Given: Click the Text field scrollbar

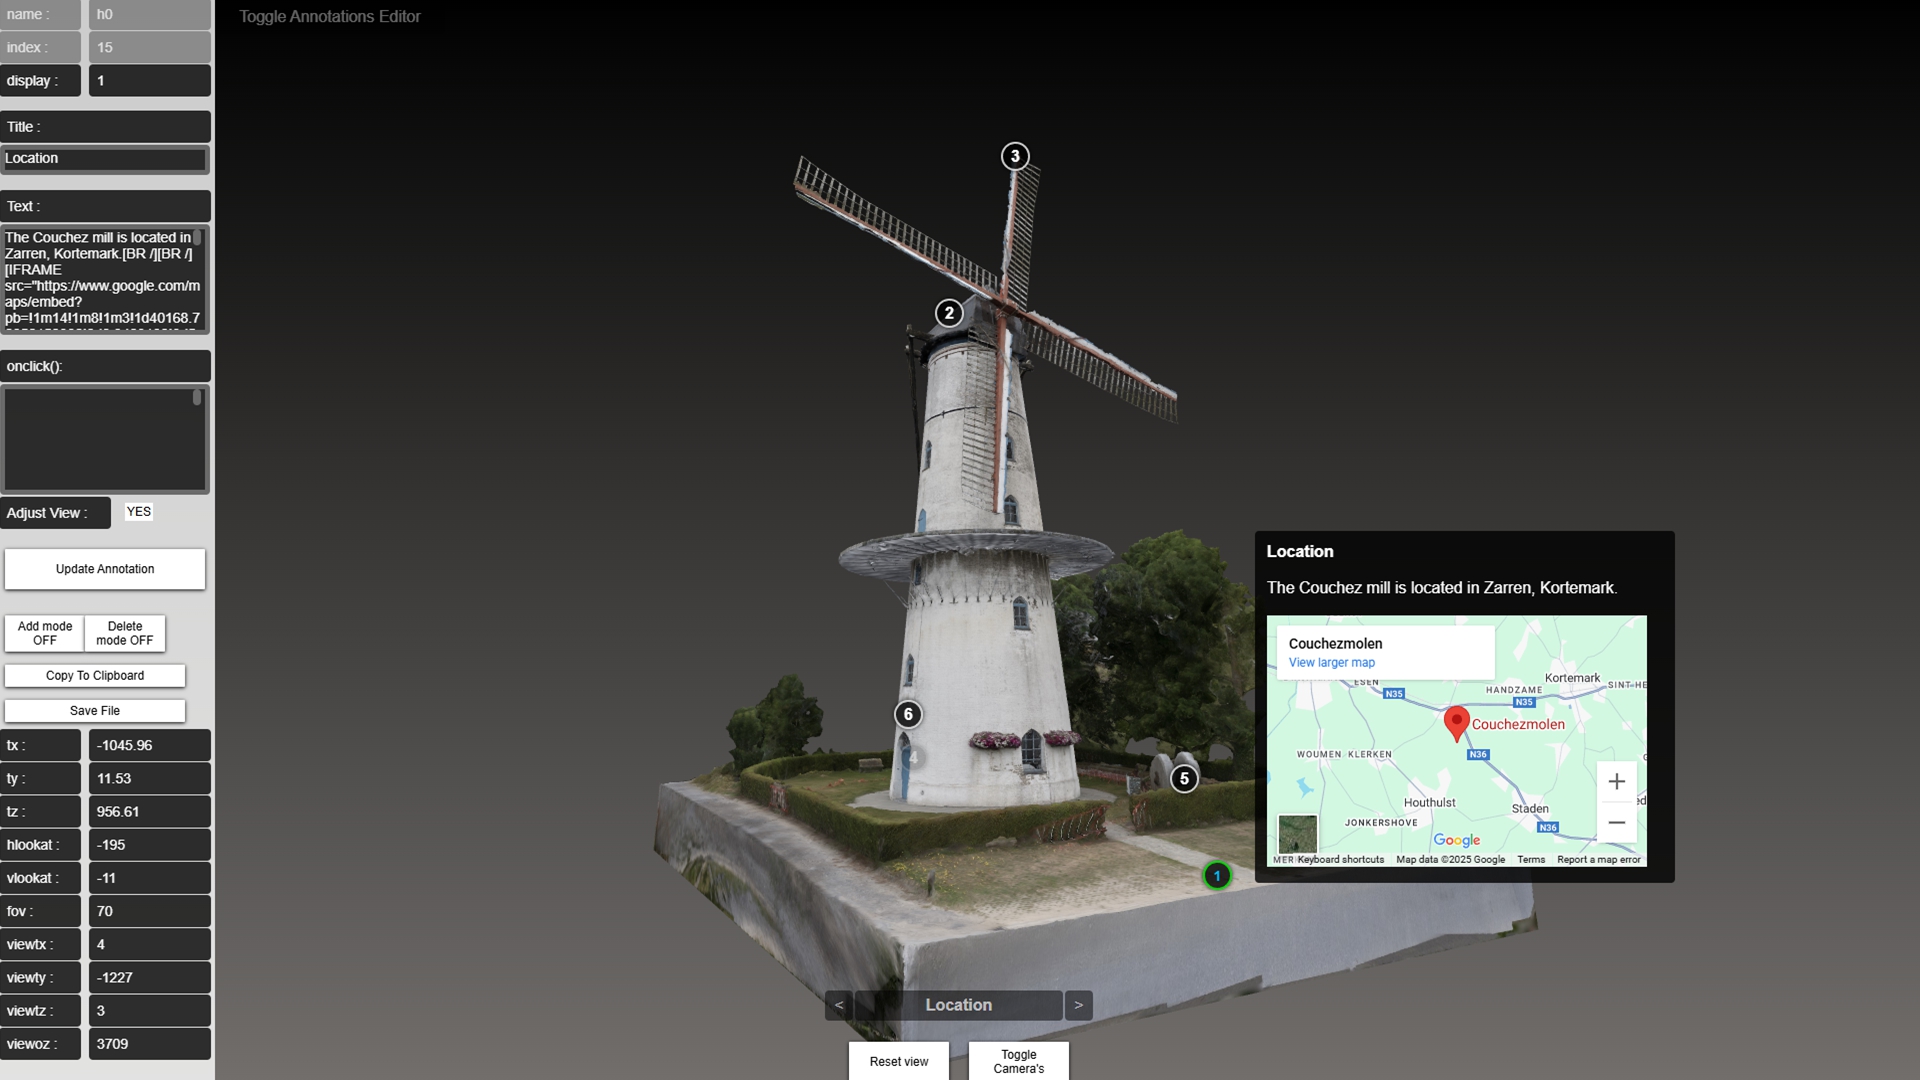Looking at the screenshot, I should click(198, 239).
